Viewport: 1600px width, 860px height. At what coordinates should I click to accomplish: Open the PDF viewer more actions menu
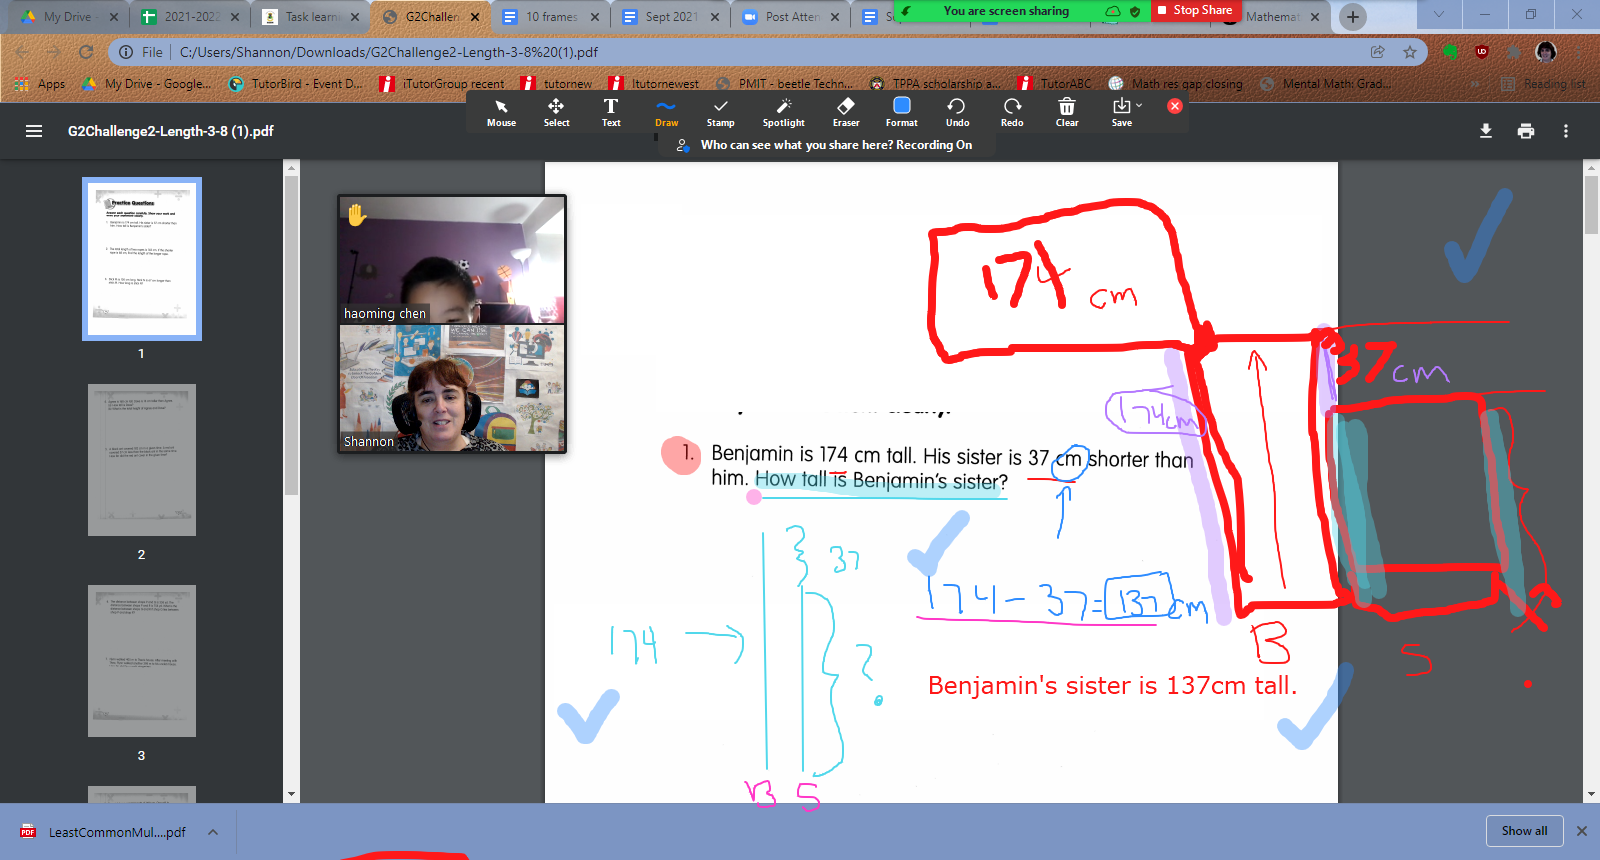tap(1566, 131)
